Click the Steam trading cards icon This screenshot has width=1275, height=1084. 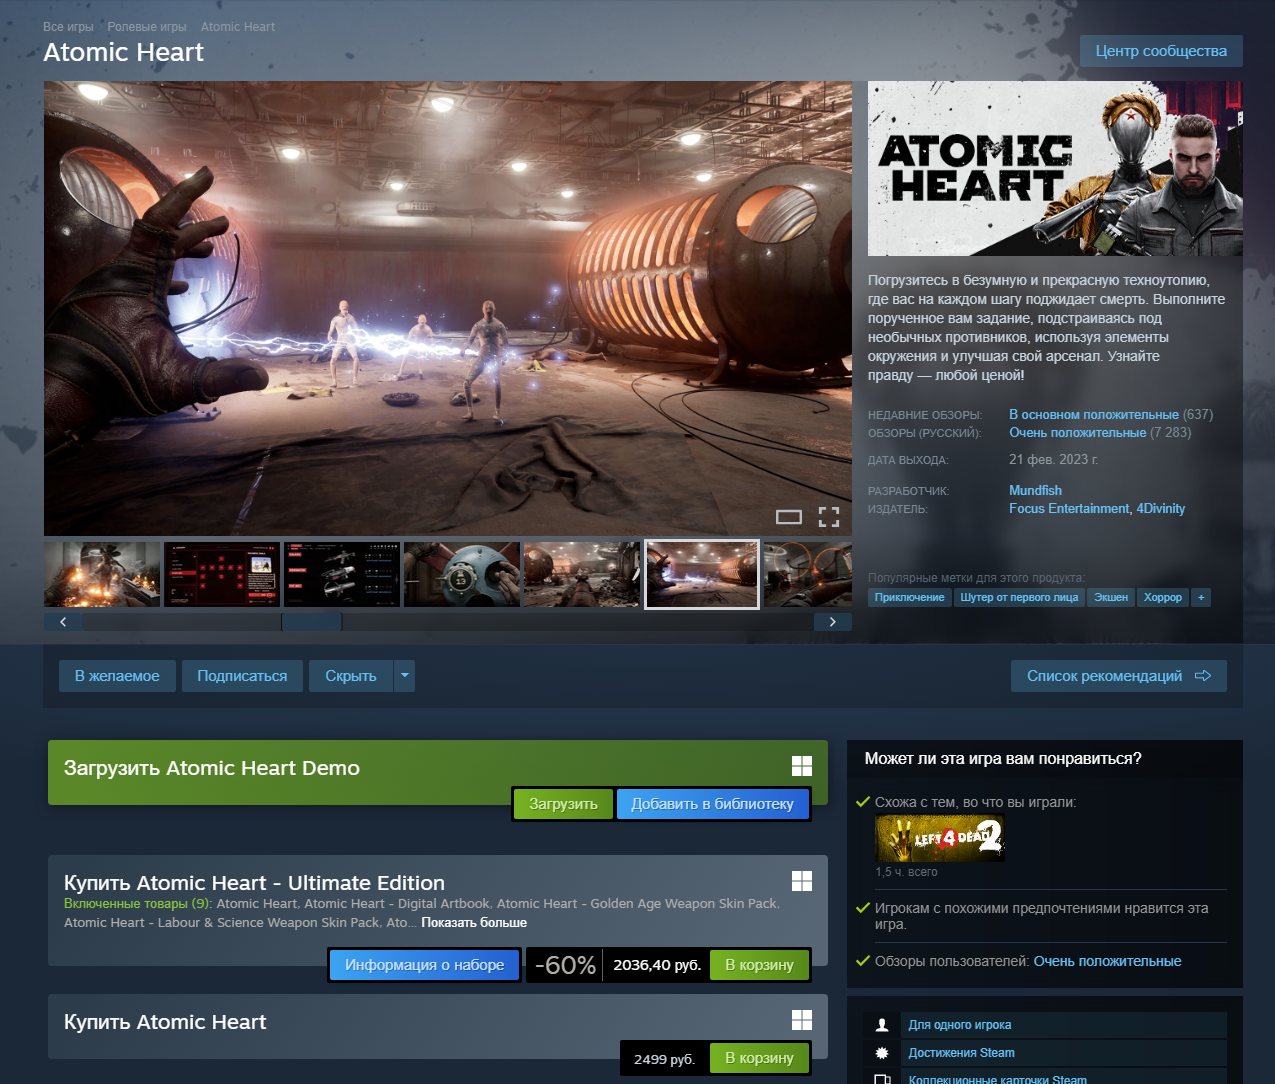[882, 1080]
